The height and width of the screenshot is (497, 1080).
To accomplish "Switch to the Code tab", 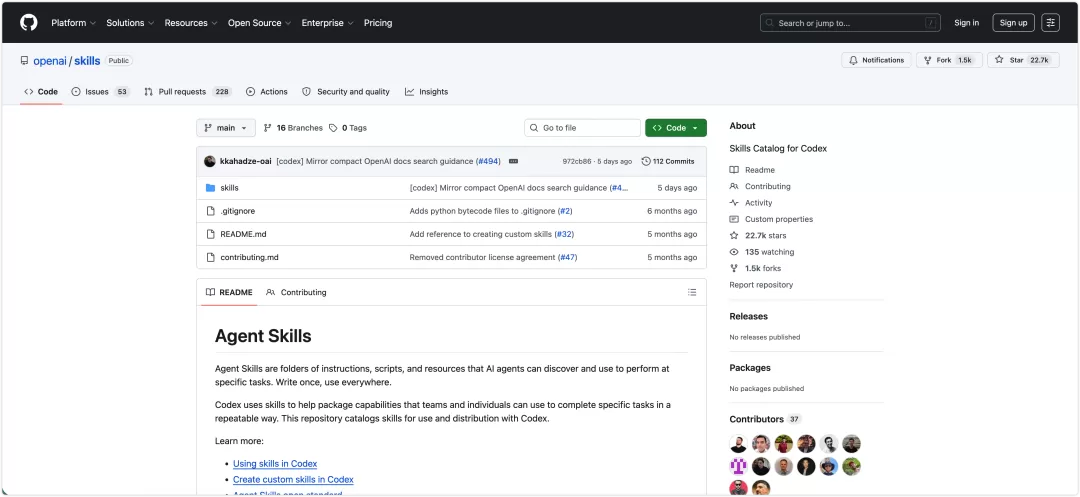I will 41,92.
